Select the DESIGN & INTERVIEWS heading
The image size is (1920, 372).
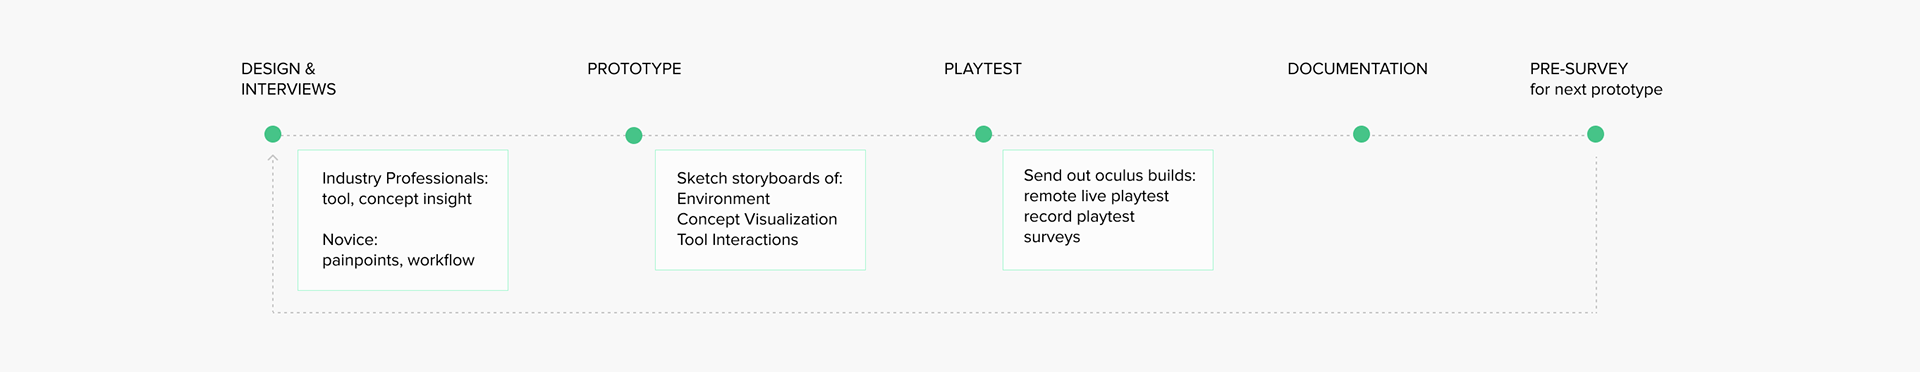[288, 79]
